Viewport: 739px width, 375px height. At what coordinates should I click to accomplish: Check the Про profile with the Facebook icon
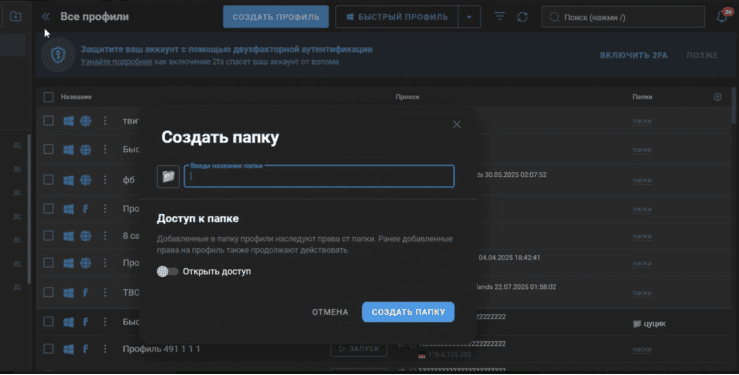[49, 208]
